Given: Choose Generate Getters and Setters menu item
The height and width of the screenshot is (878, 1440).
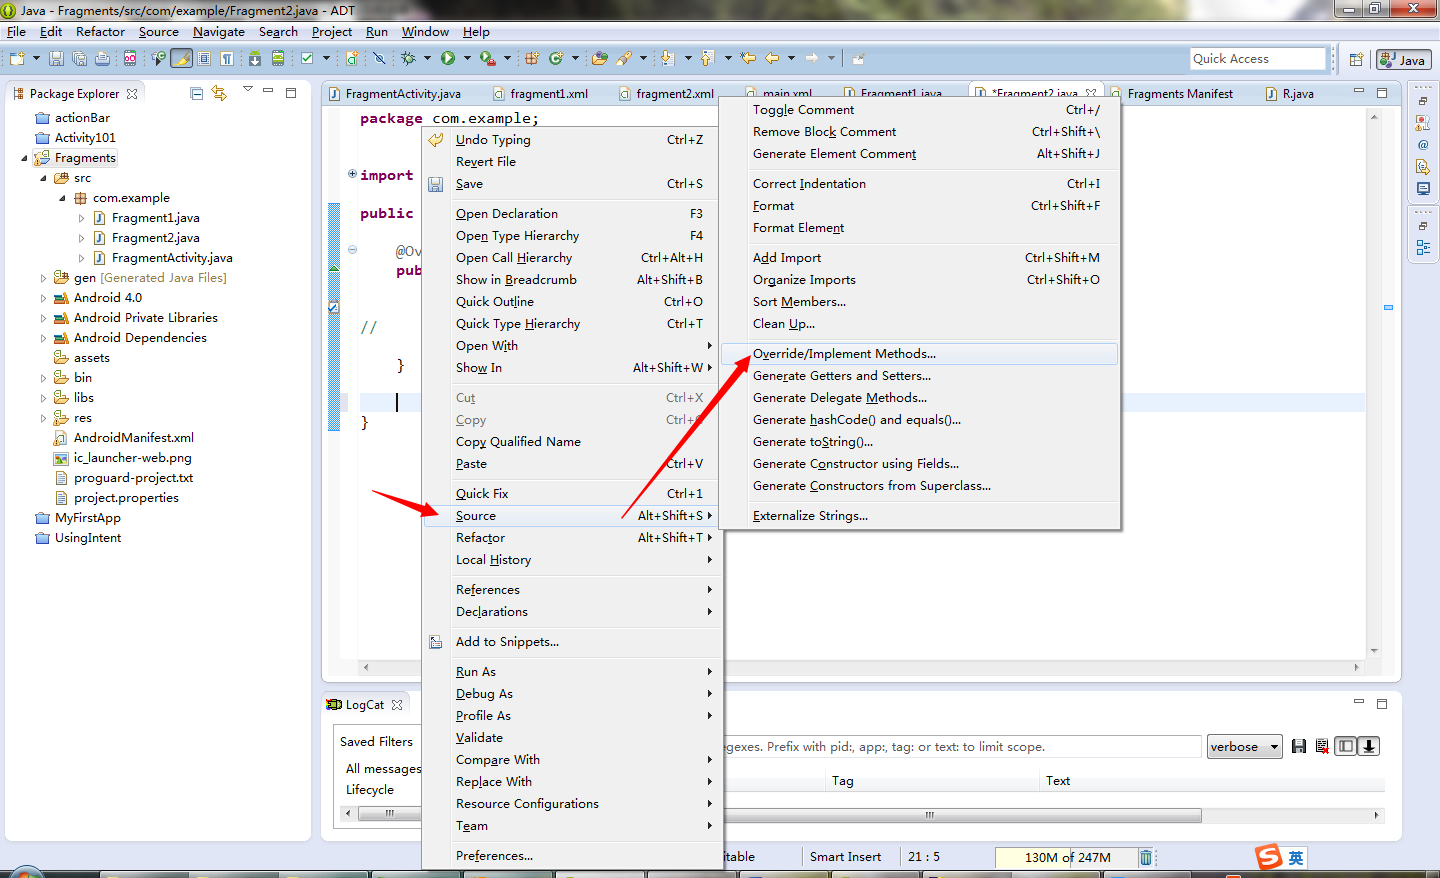Looking at the screenshot, I should pyautogui.click(x=920, y=376).
